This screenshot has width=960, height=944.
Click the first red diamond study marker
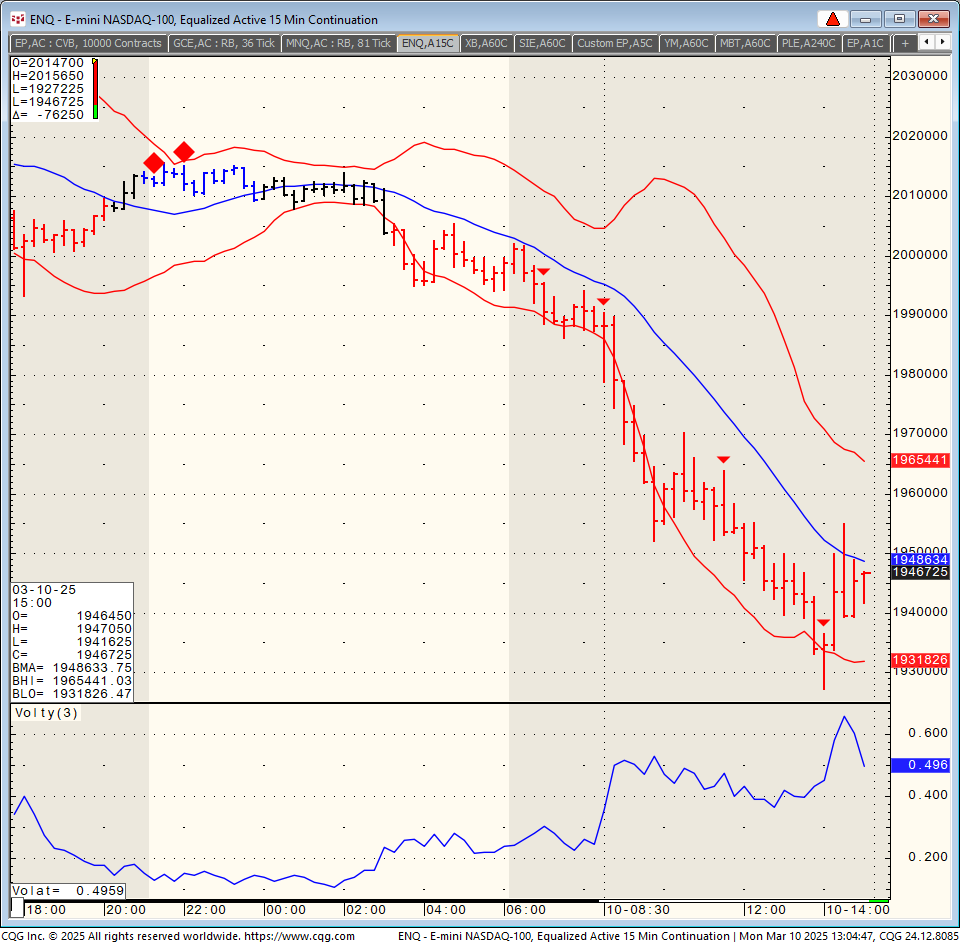coord(154,163)
